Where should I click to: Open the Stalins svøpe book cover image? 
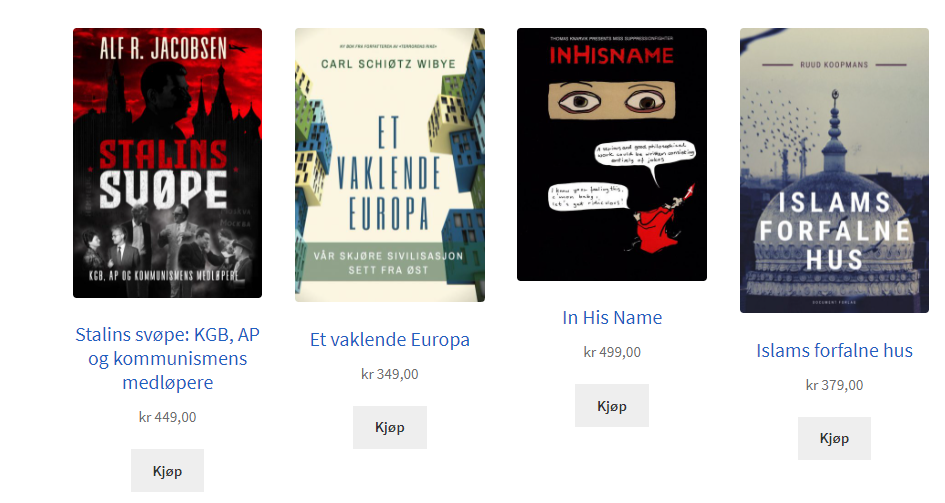pos(168,163)
